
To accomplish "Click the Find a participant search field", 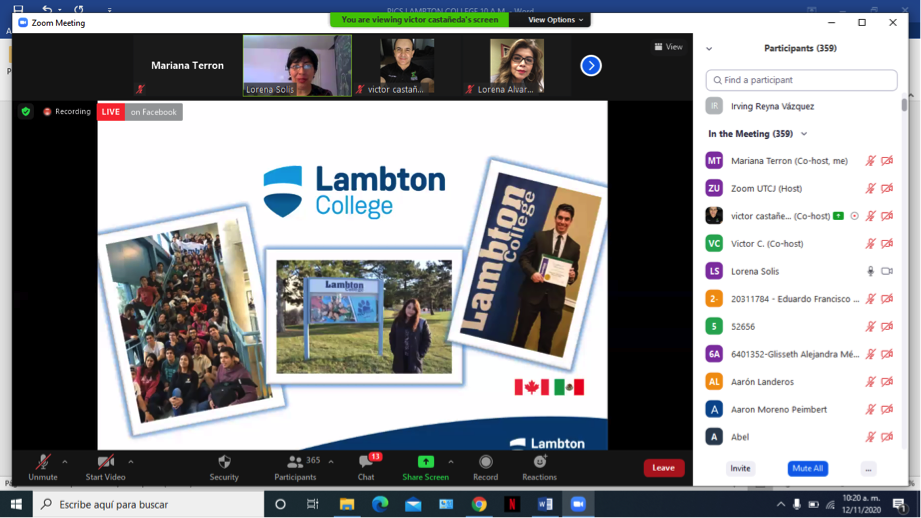I will [x=801, y=80].
